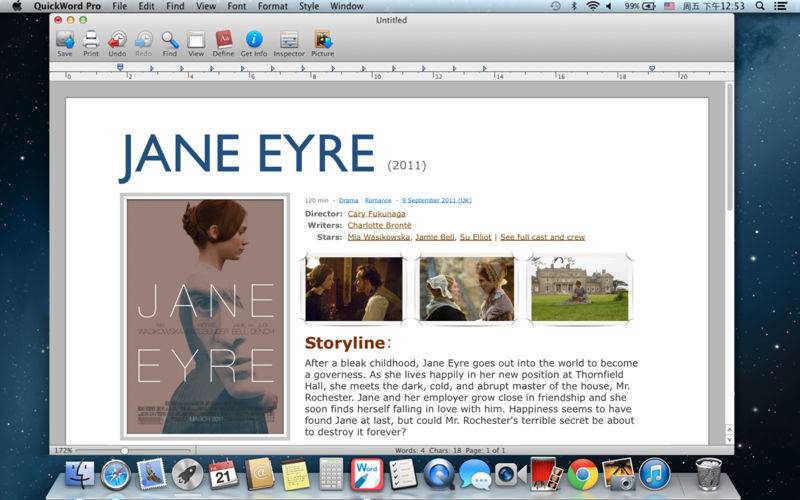Open Reminders checklist icon in Dock
800x500 pixels.
click(x=403, y=474)
